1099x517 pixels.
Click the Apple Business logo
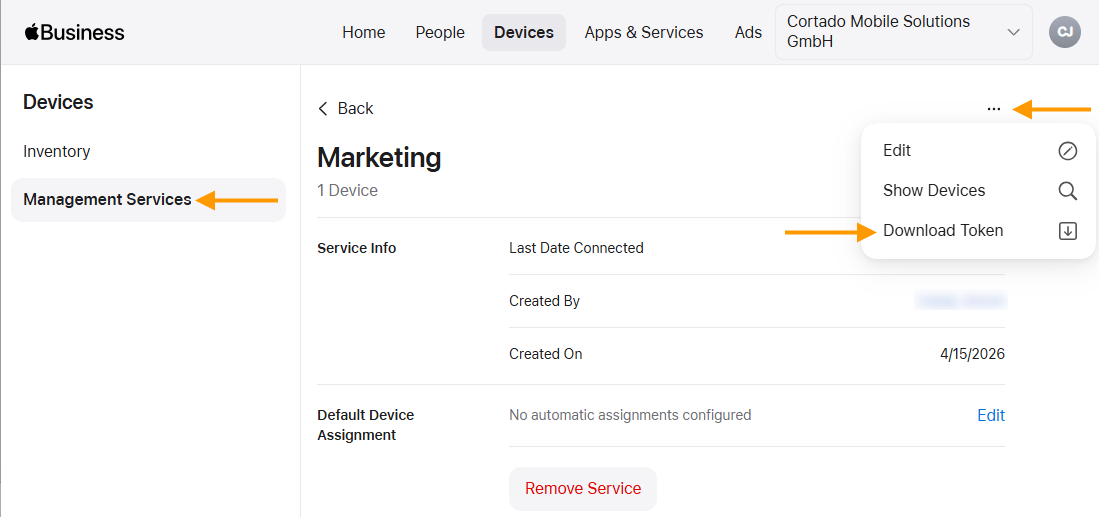point(74,32)
